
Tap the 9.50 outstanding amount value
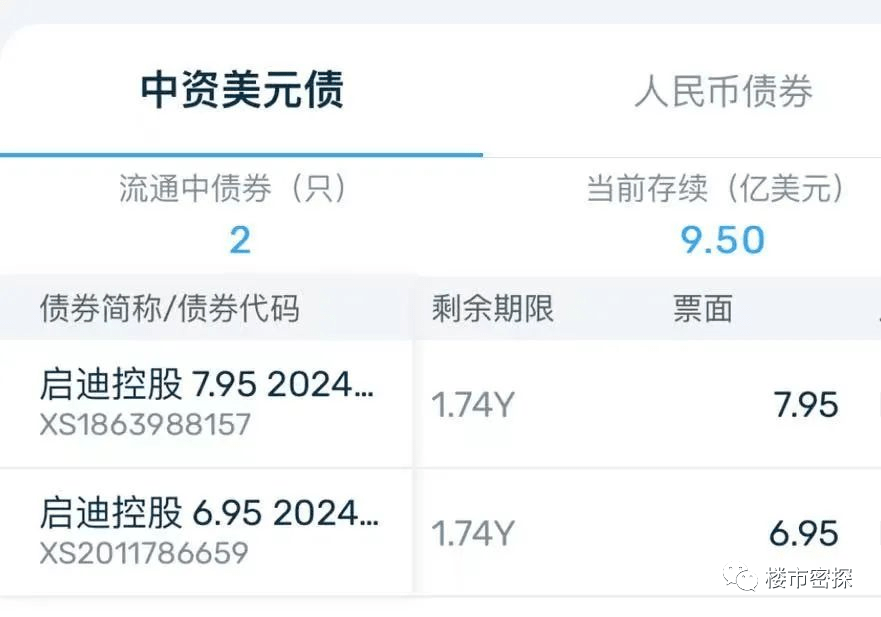pyautogui.click(x=722, y=240)
